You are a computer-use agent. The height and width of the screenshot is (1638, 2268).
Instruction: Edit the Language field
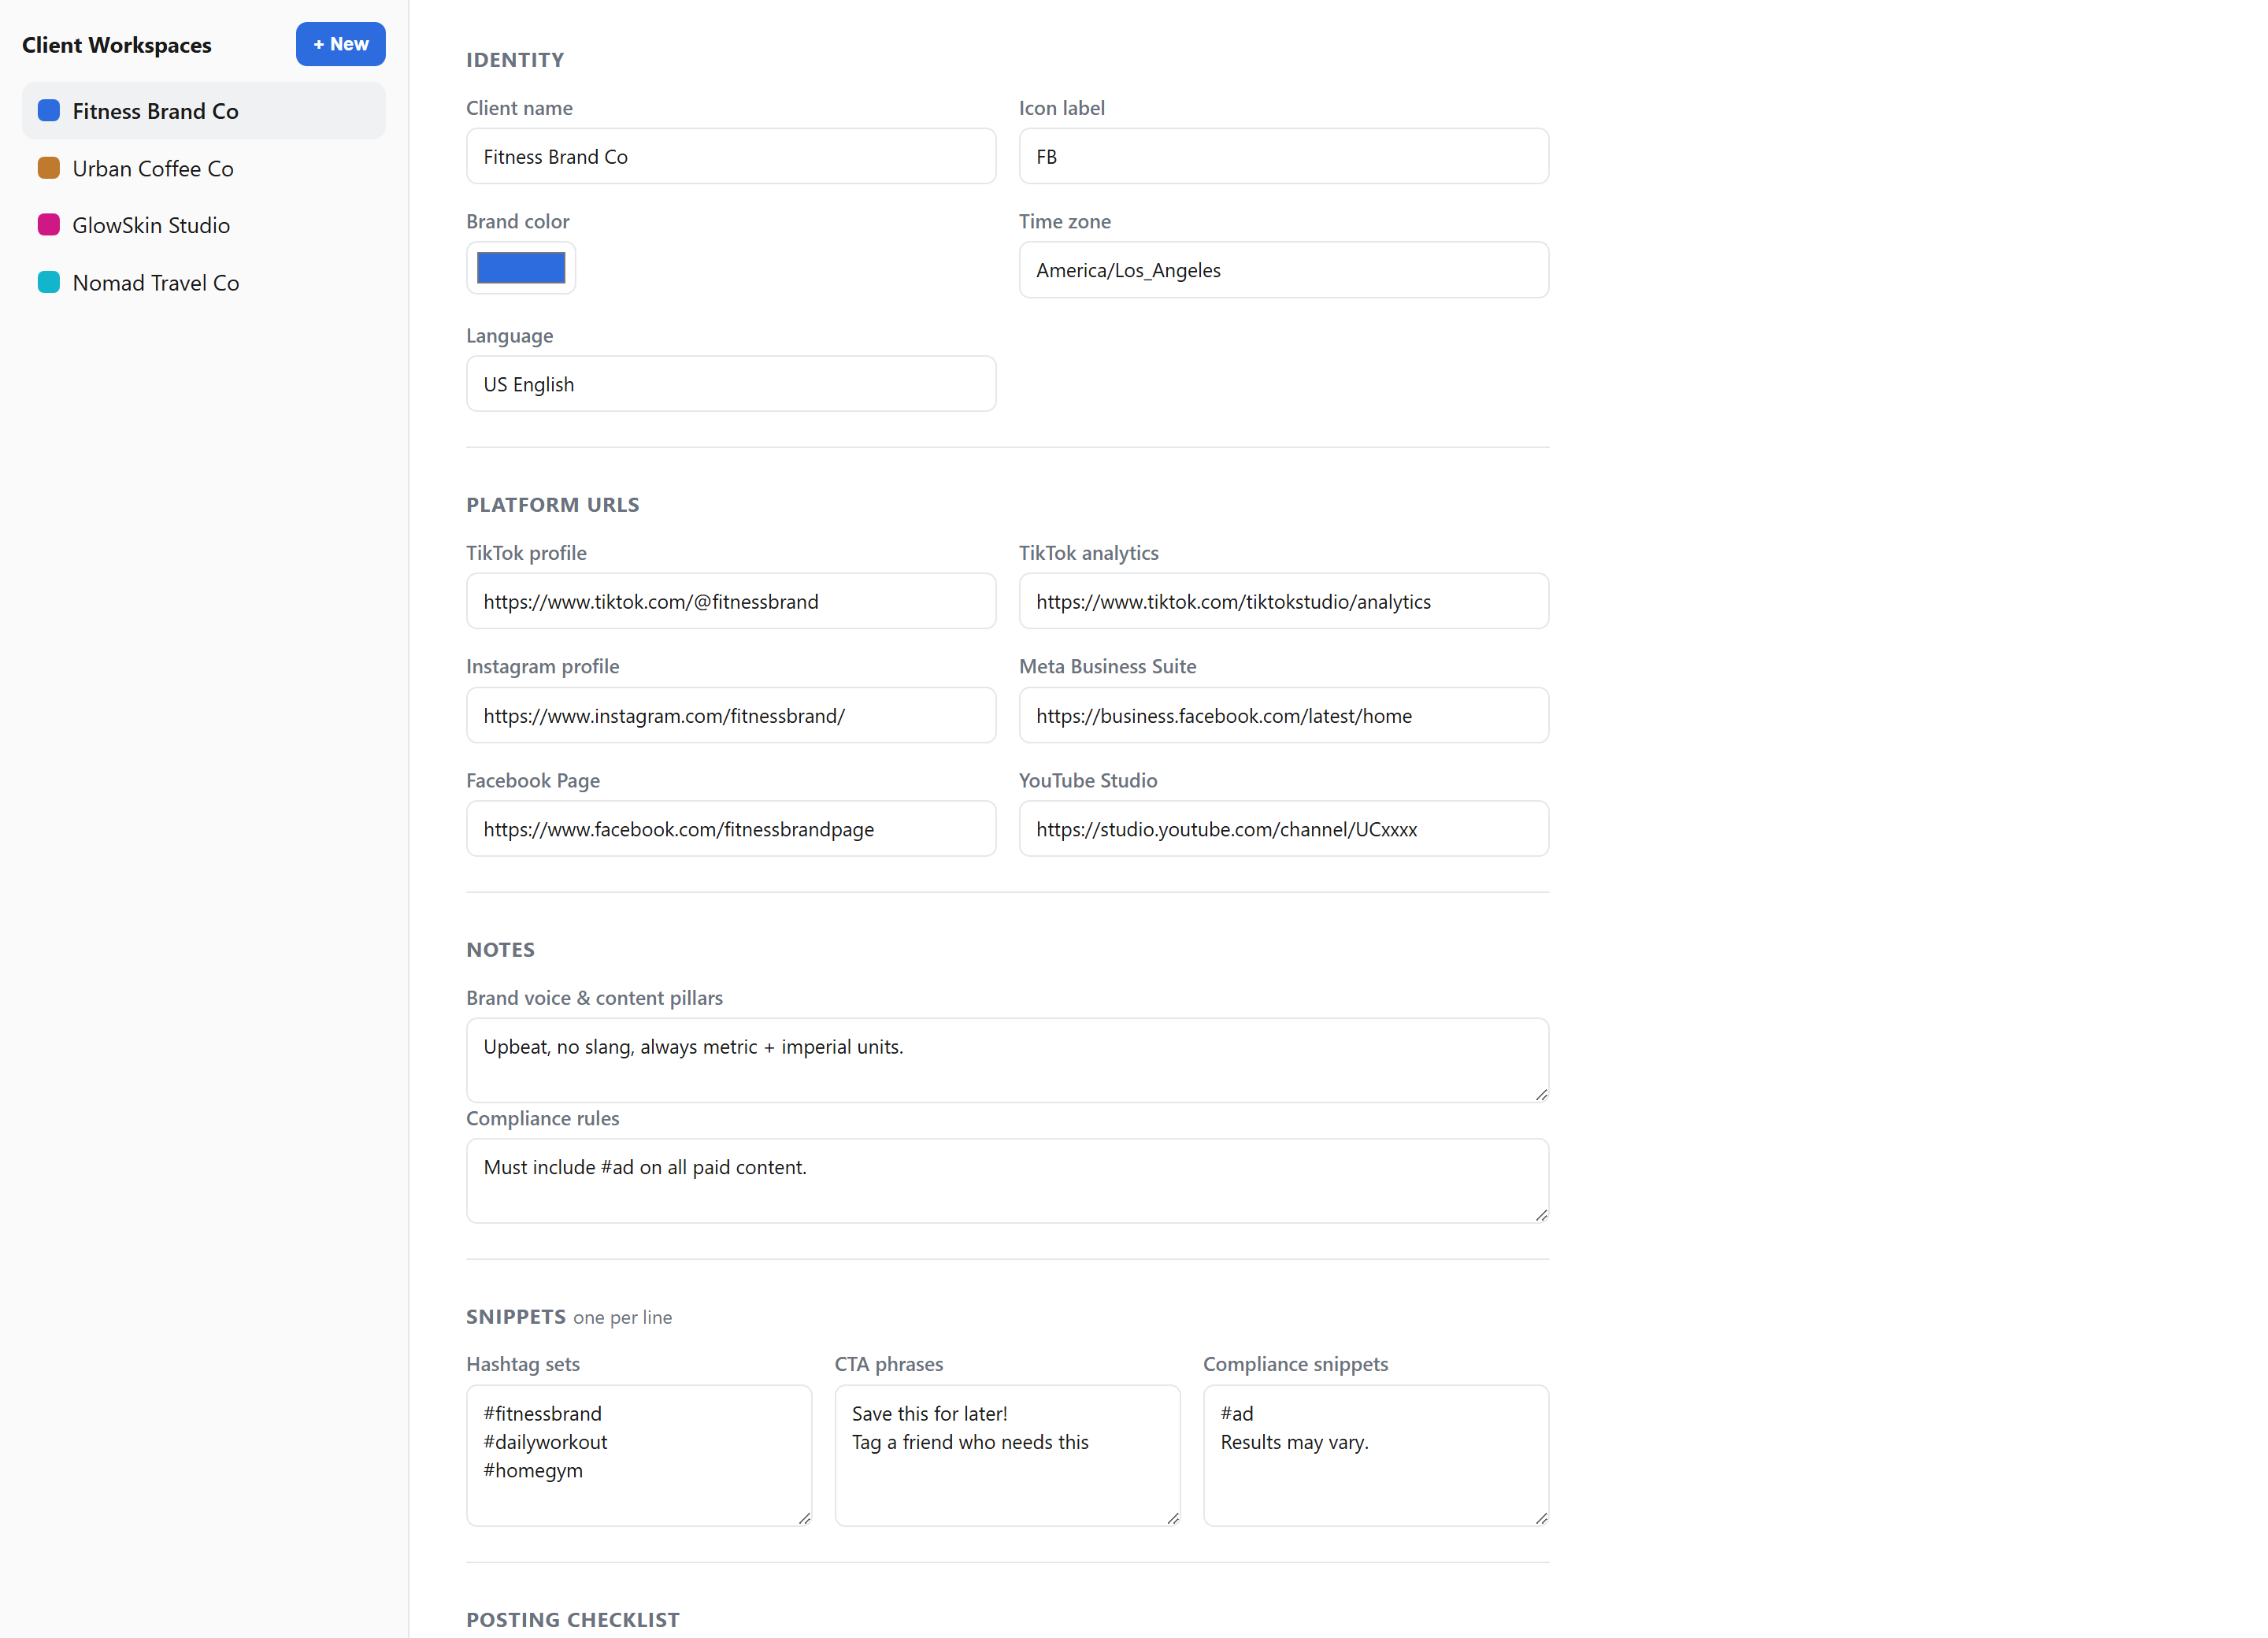[731, 384]
